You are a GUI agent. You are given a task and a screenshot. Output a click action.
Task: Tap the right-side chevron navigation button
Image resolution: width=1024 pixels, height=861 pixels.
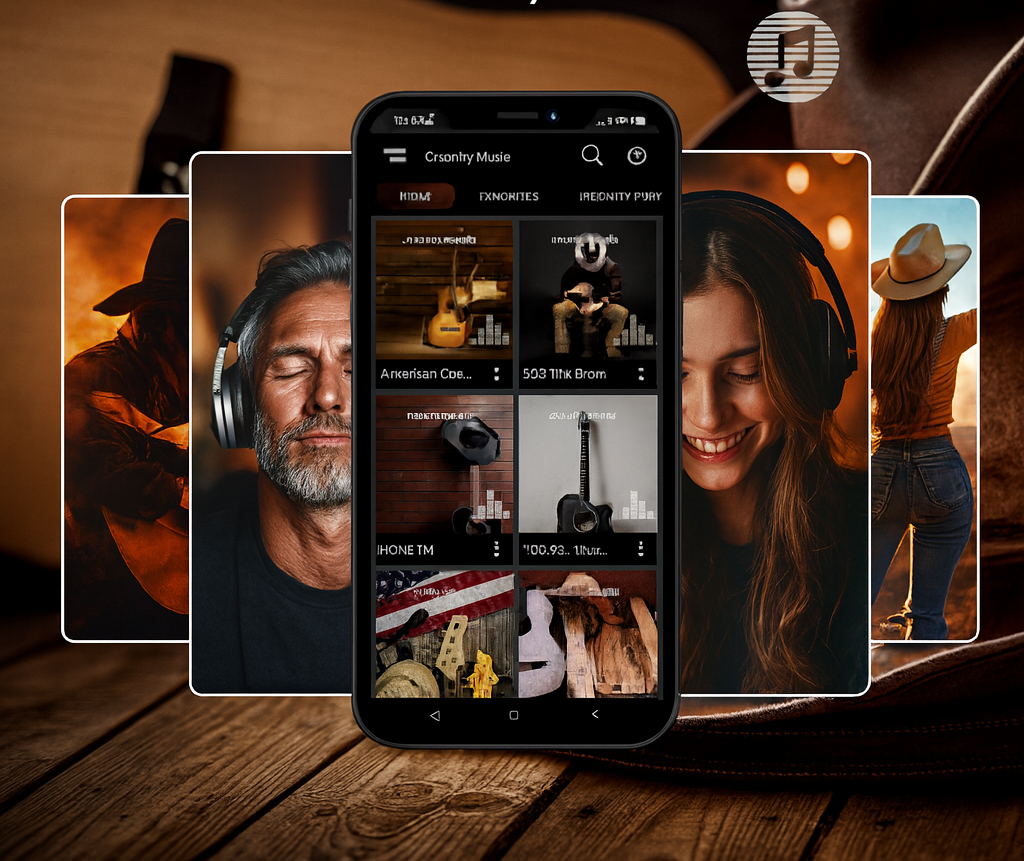click(595, 715)
